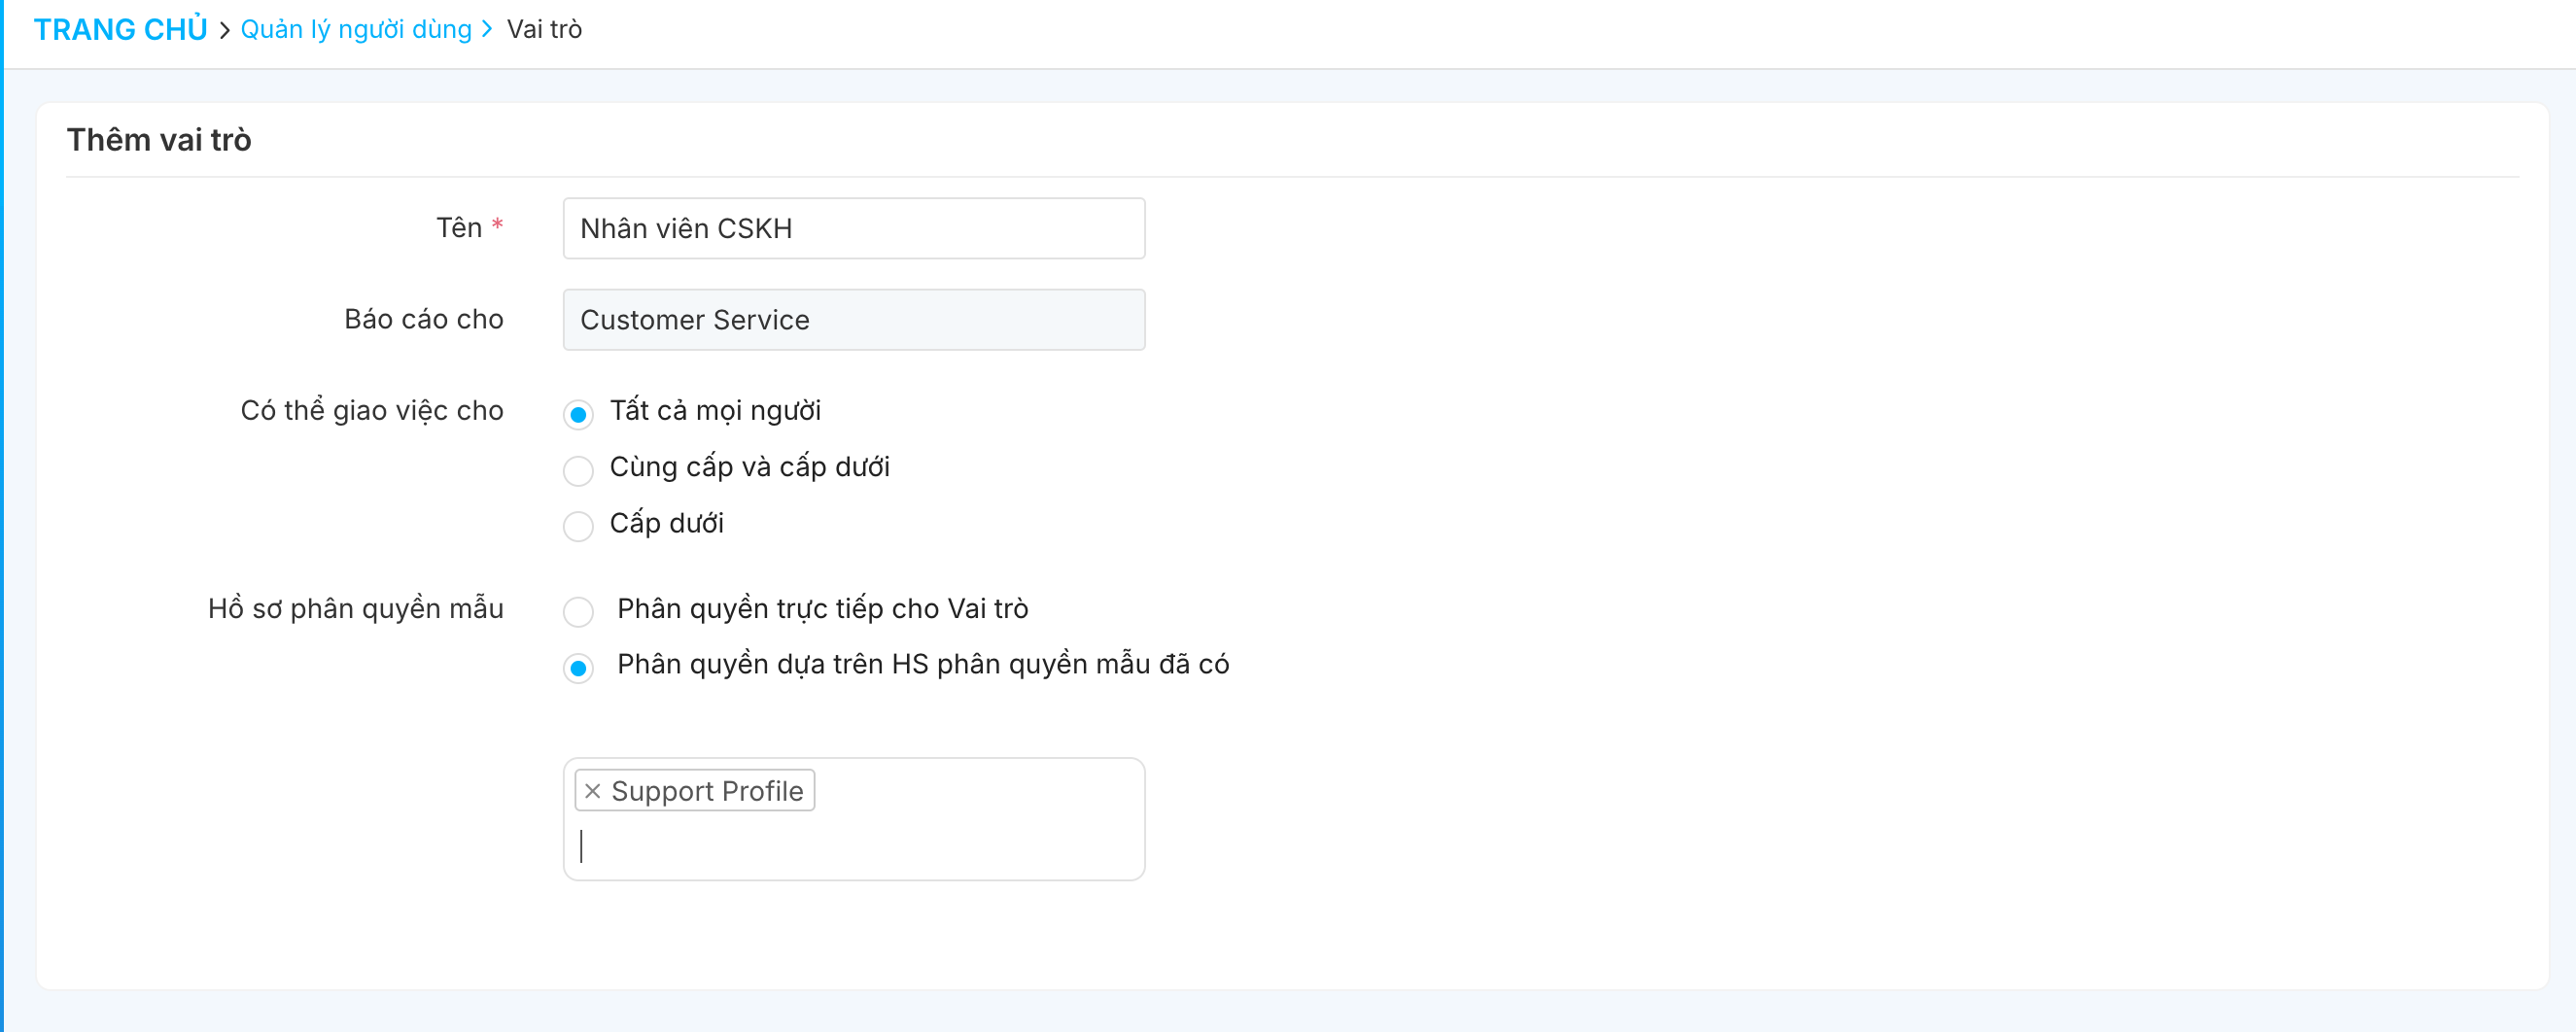Click the Support Profile tag text
The width and height of the screenshot is (2576, 1032).
(x=707, y=791)
